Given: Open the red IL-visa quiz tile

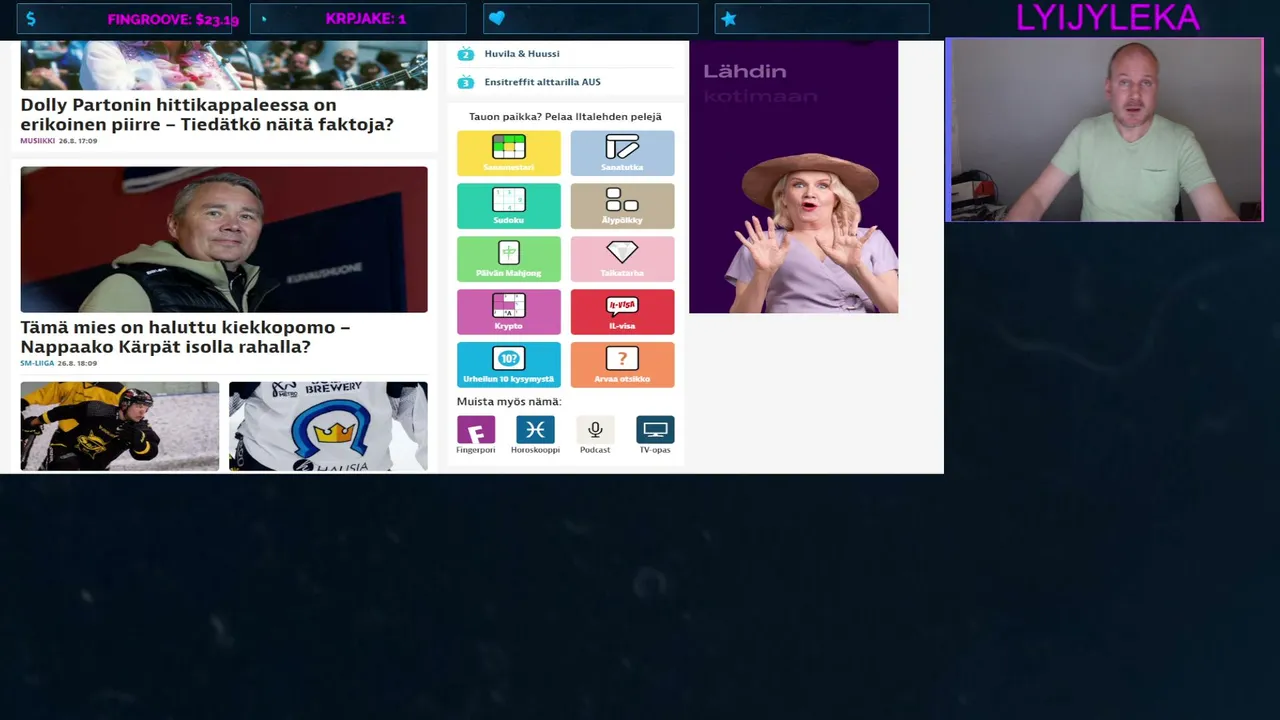Looking at the screenshot, I should [x=622, y=312].
